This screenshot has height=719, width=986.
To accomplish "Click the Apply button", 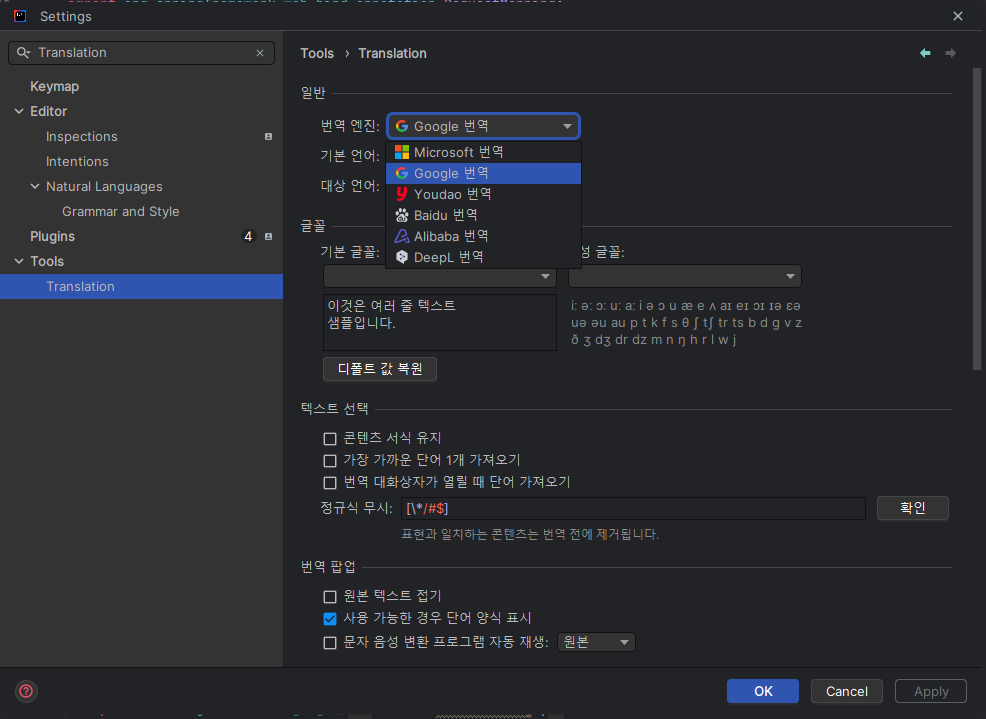I will (931, 691).
